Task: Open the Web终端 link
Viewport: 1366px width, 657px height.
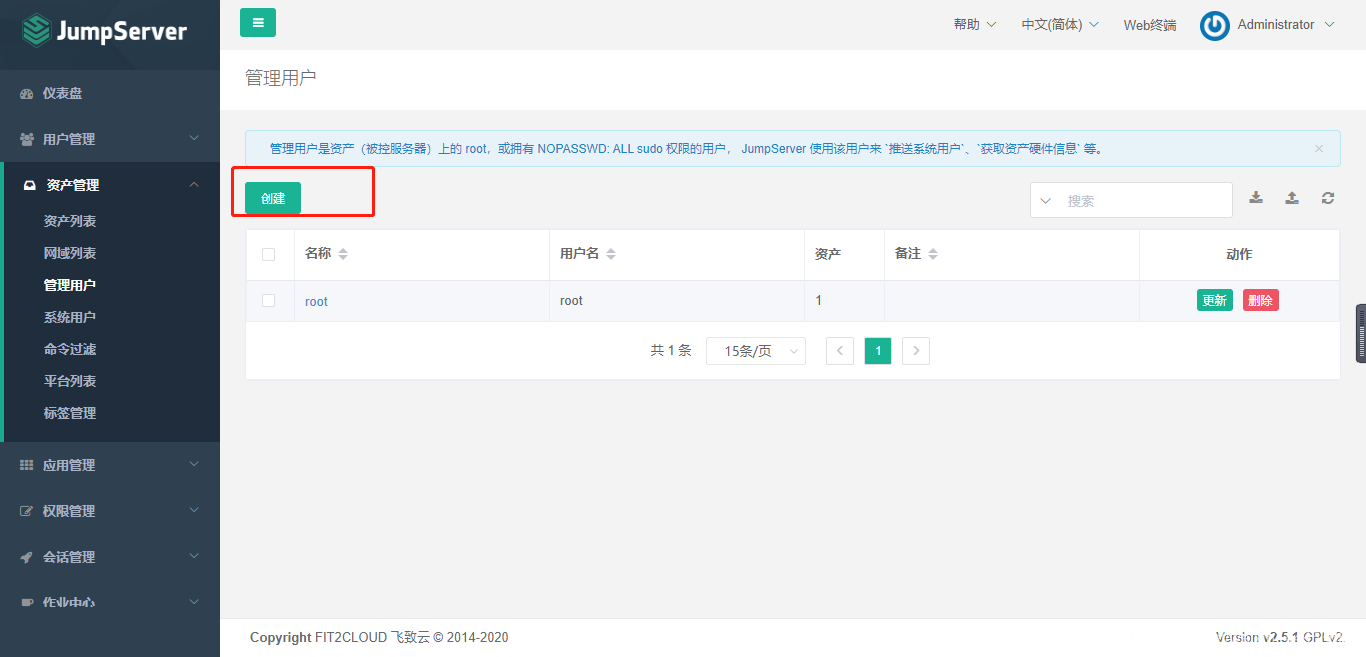Action: tap(1150, 25)
